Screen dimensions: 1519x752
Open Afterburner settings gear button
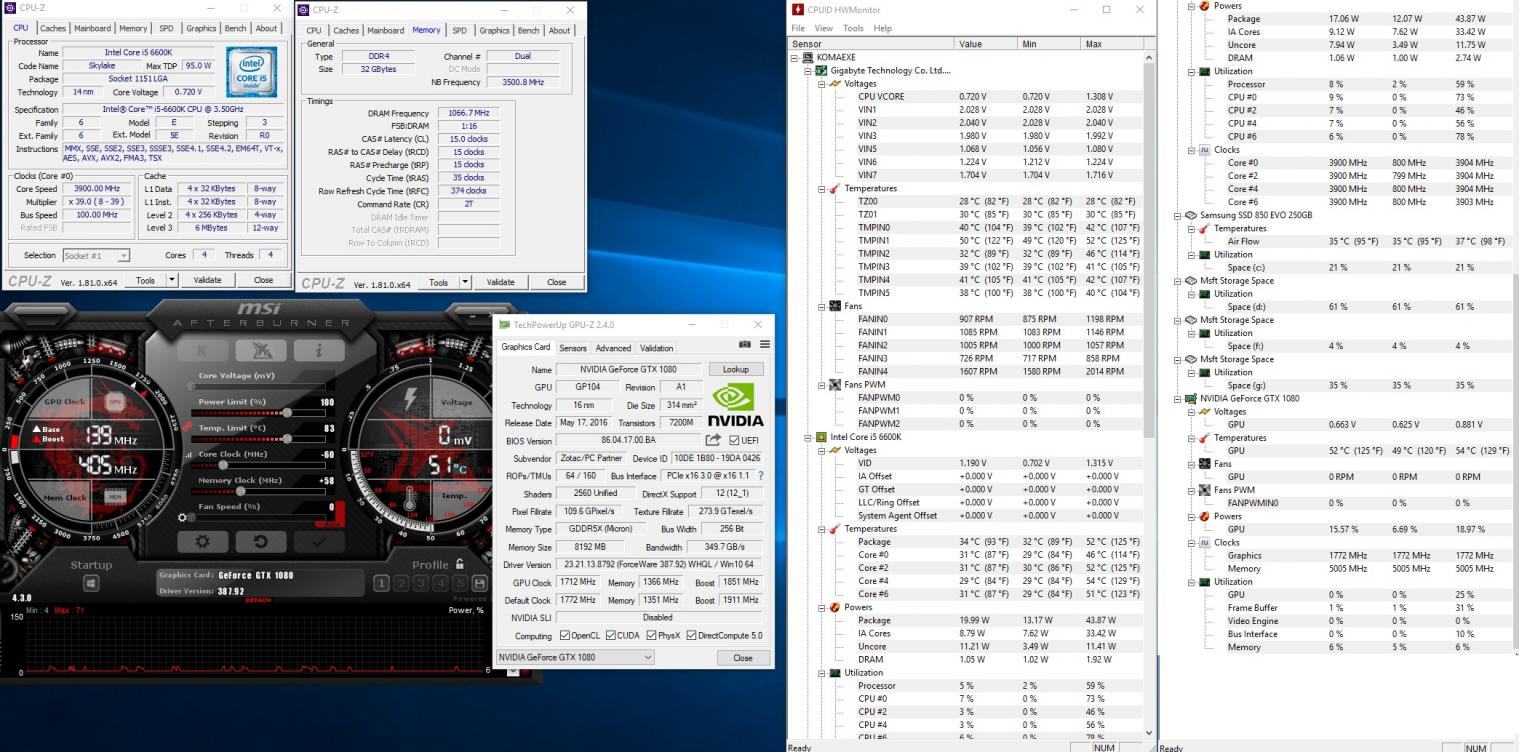[x=202, y=541]
